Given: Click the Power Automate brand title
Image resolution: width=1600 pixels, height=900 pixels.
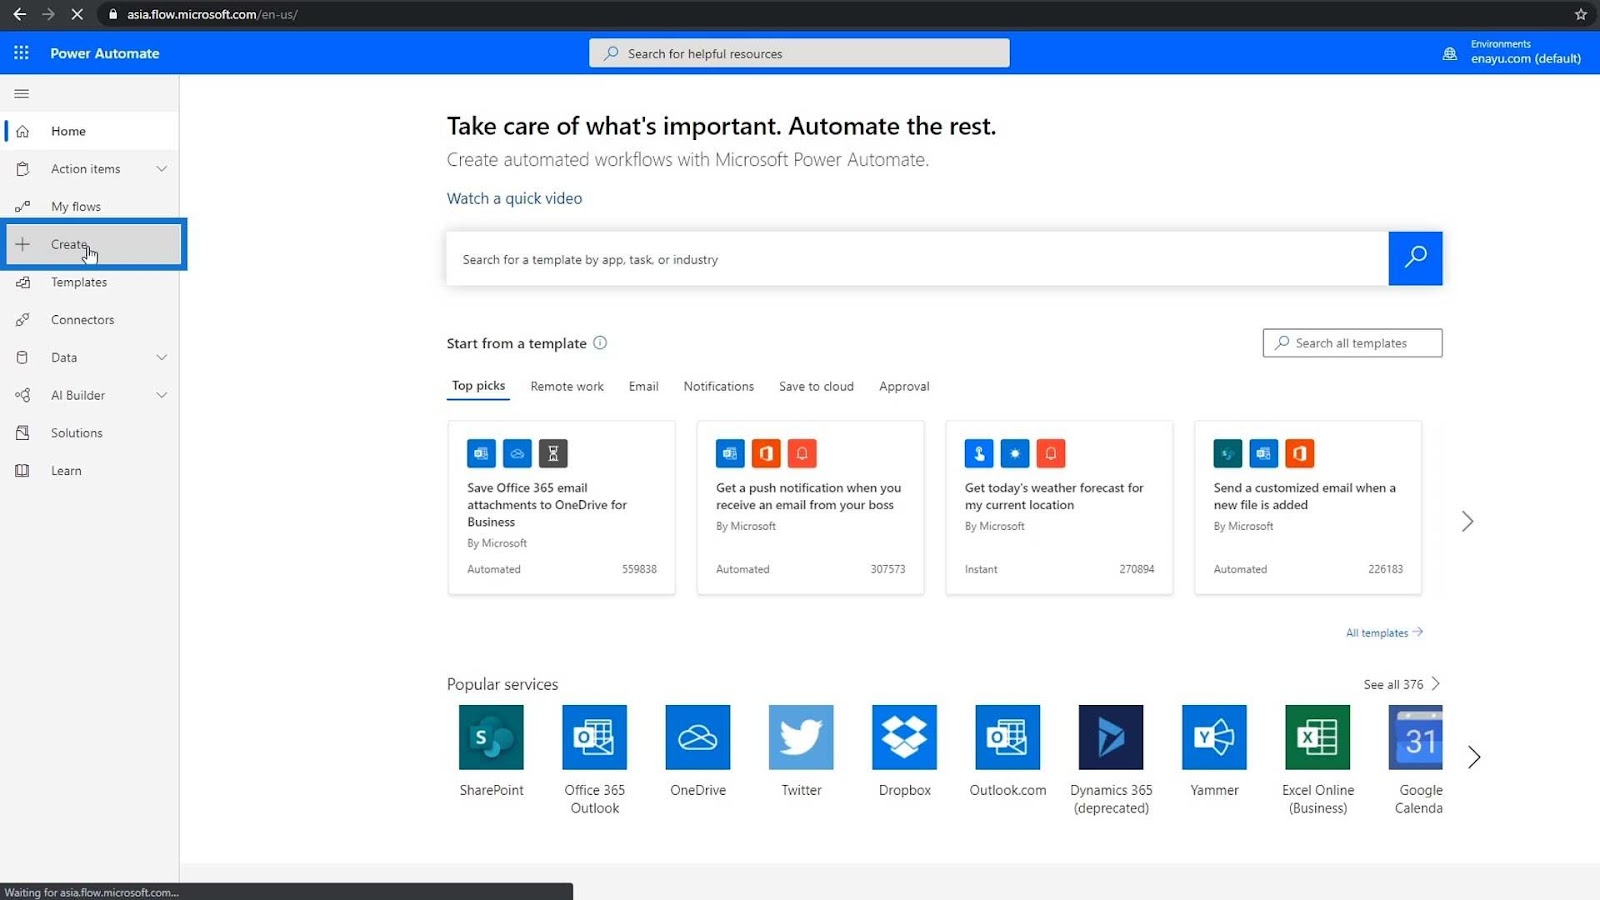Looking at the screenshot, I should click(x=105, y=53).
